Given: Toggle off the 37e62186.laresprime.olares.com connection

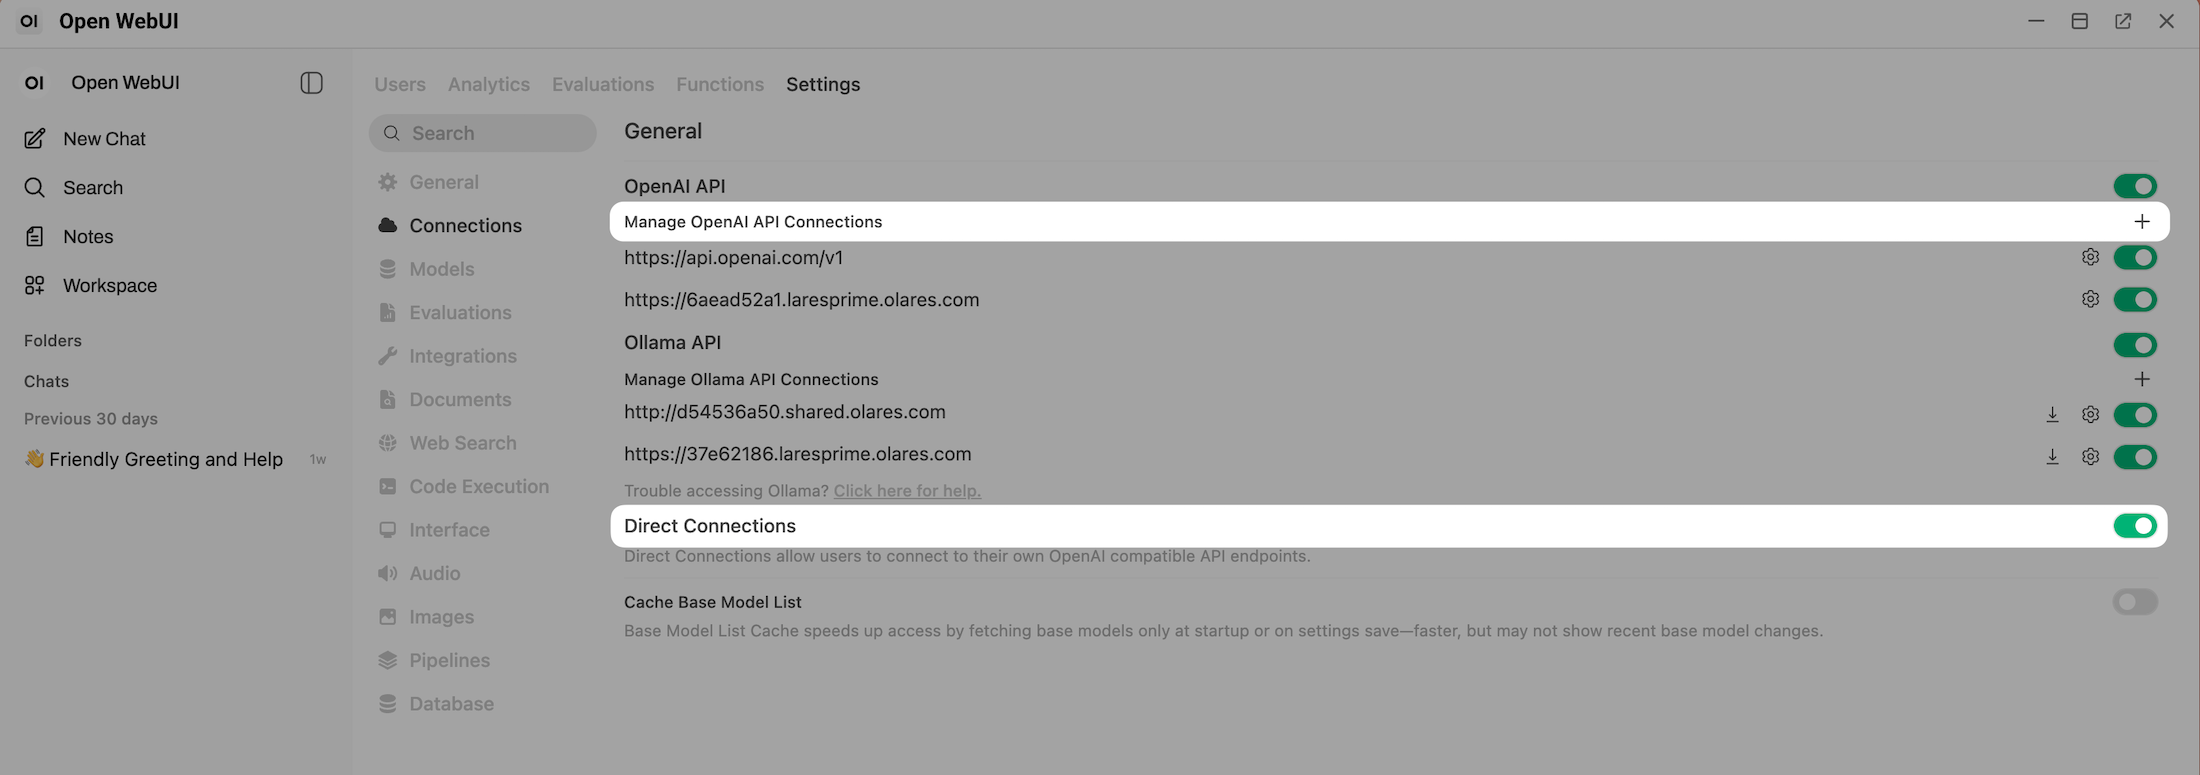Looking at the screenshot, I should (2135, 457).
